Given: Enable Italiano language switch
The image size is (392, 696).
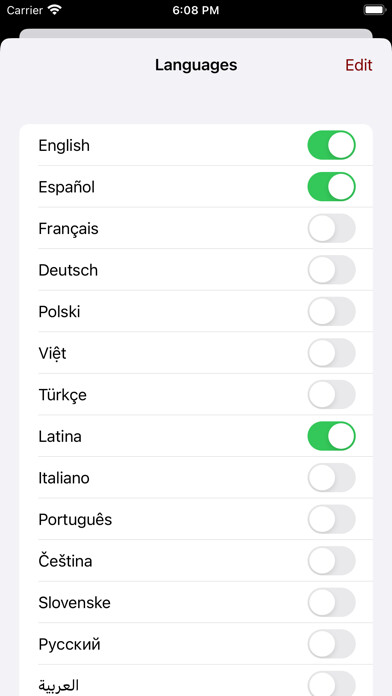Looking at the screenshot, I should [x=332, y=478].
